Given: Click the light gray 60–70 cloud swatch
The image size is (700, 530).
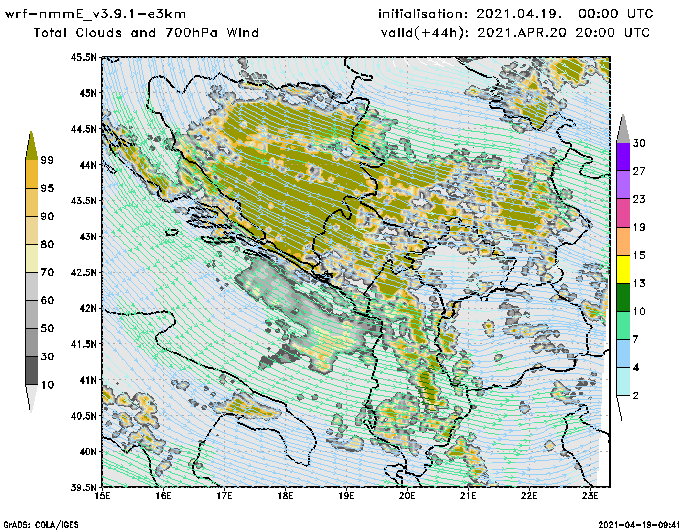Looking at the screenshot, I should (x=31, y=287).
